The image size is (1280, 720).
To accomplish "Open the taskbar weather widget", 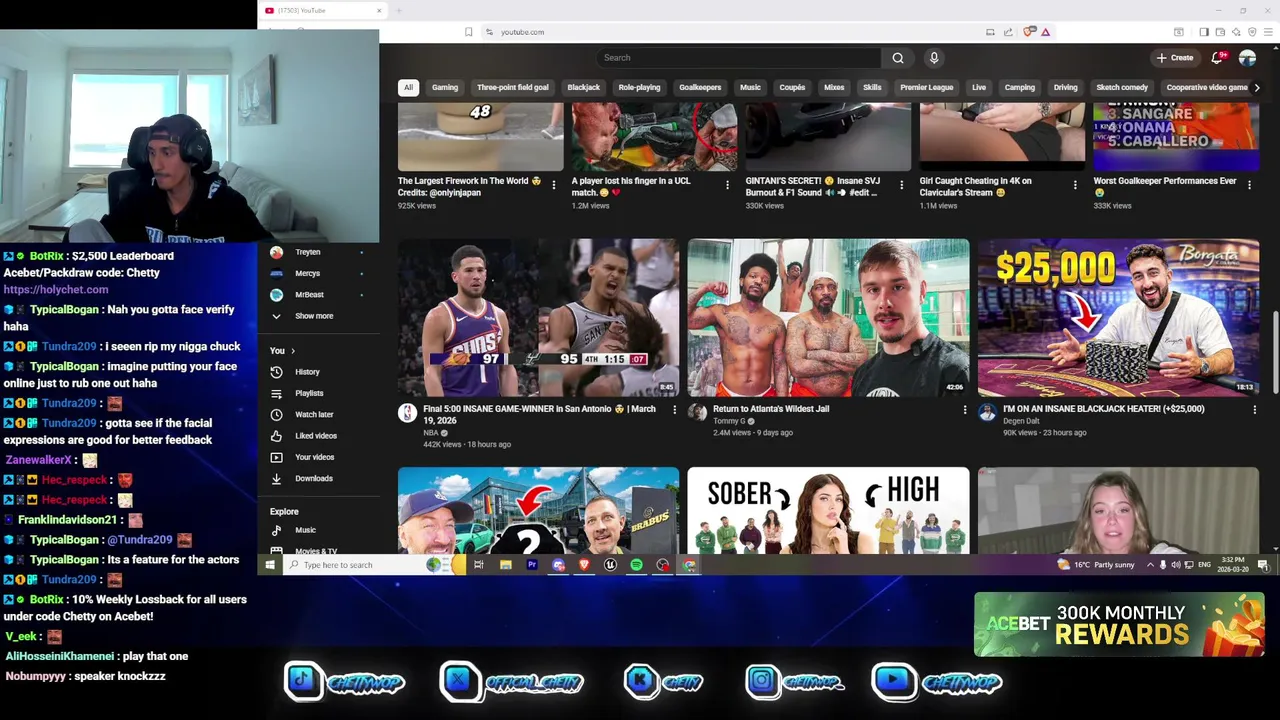I will click(1097, 565).
